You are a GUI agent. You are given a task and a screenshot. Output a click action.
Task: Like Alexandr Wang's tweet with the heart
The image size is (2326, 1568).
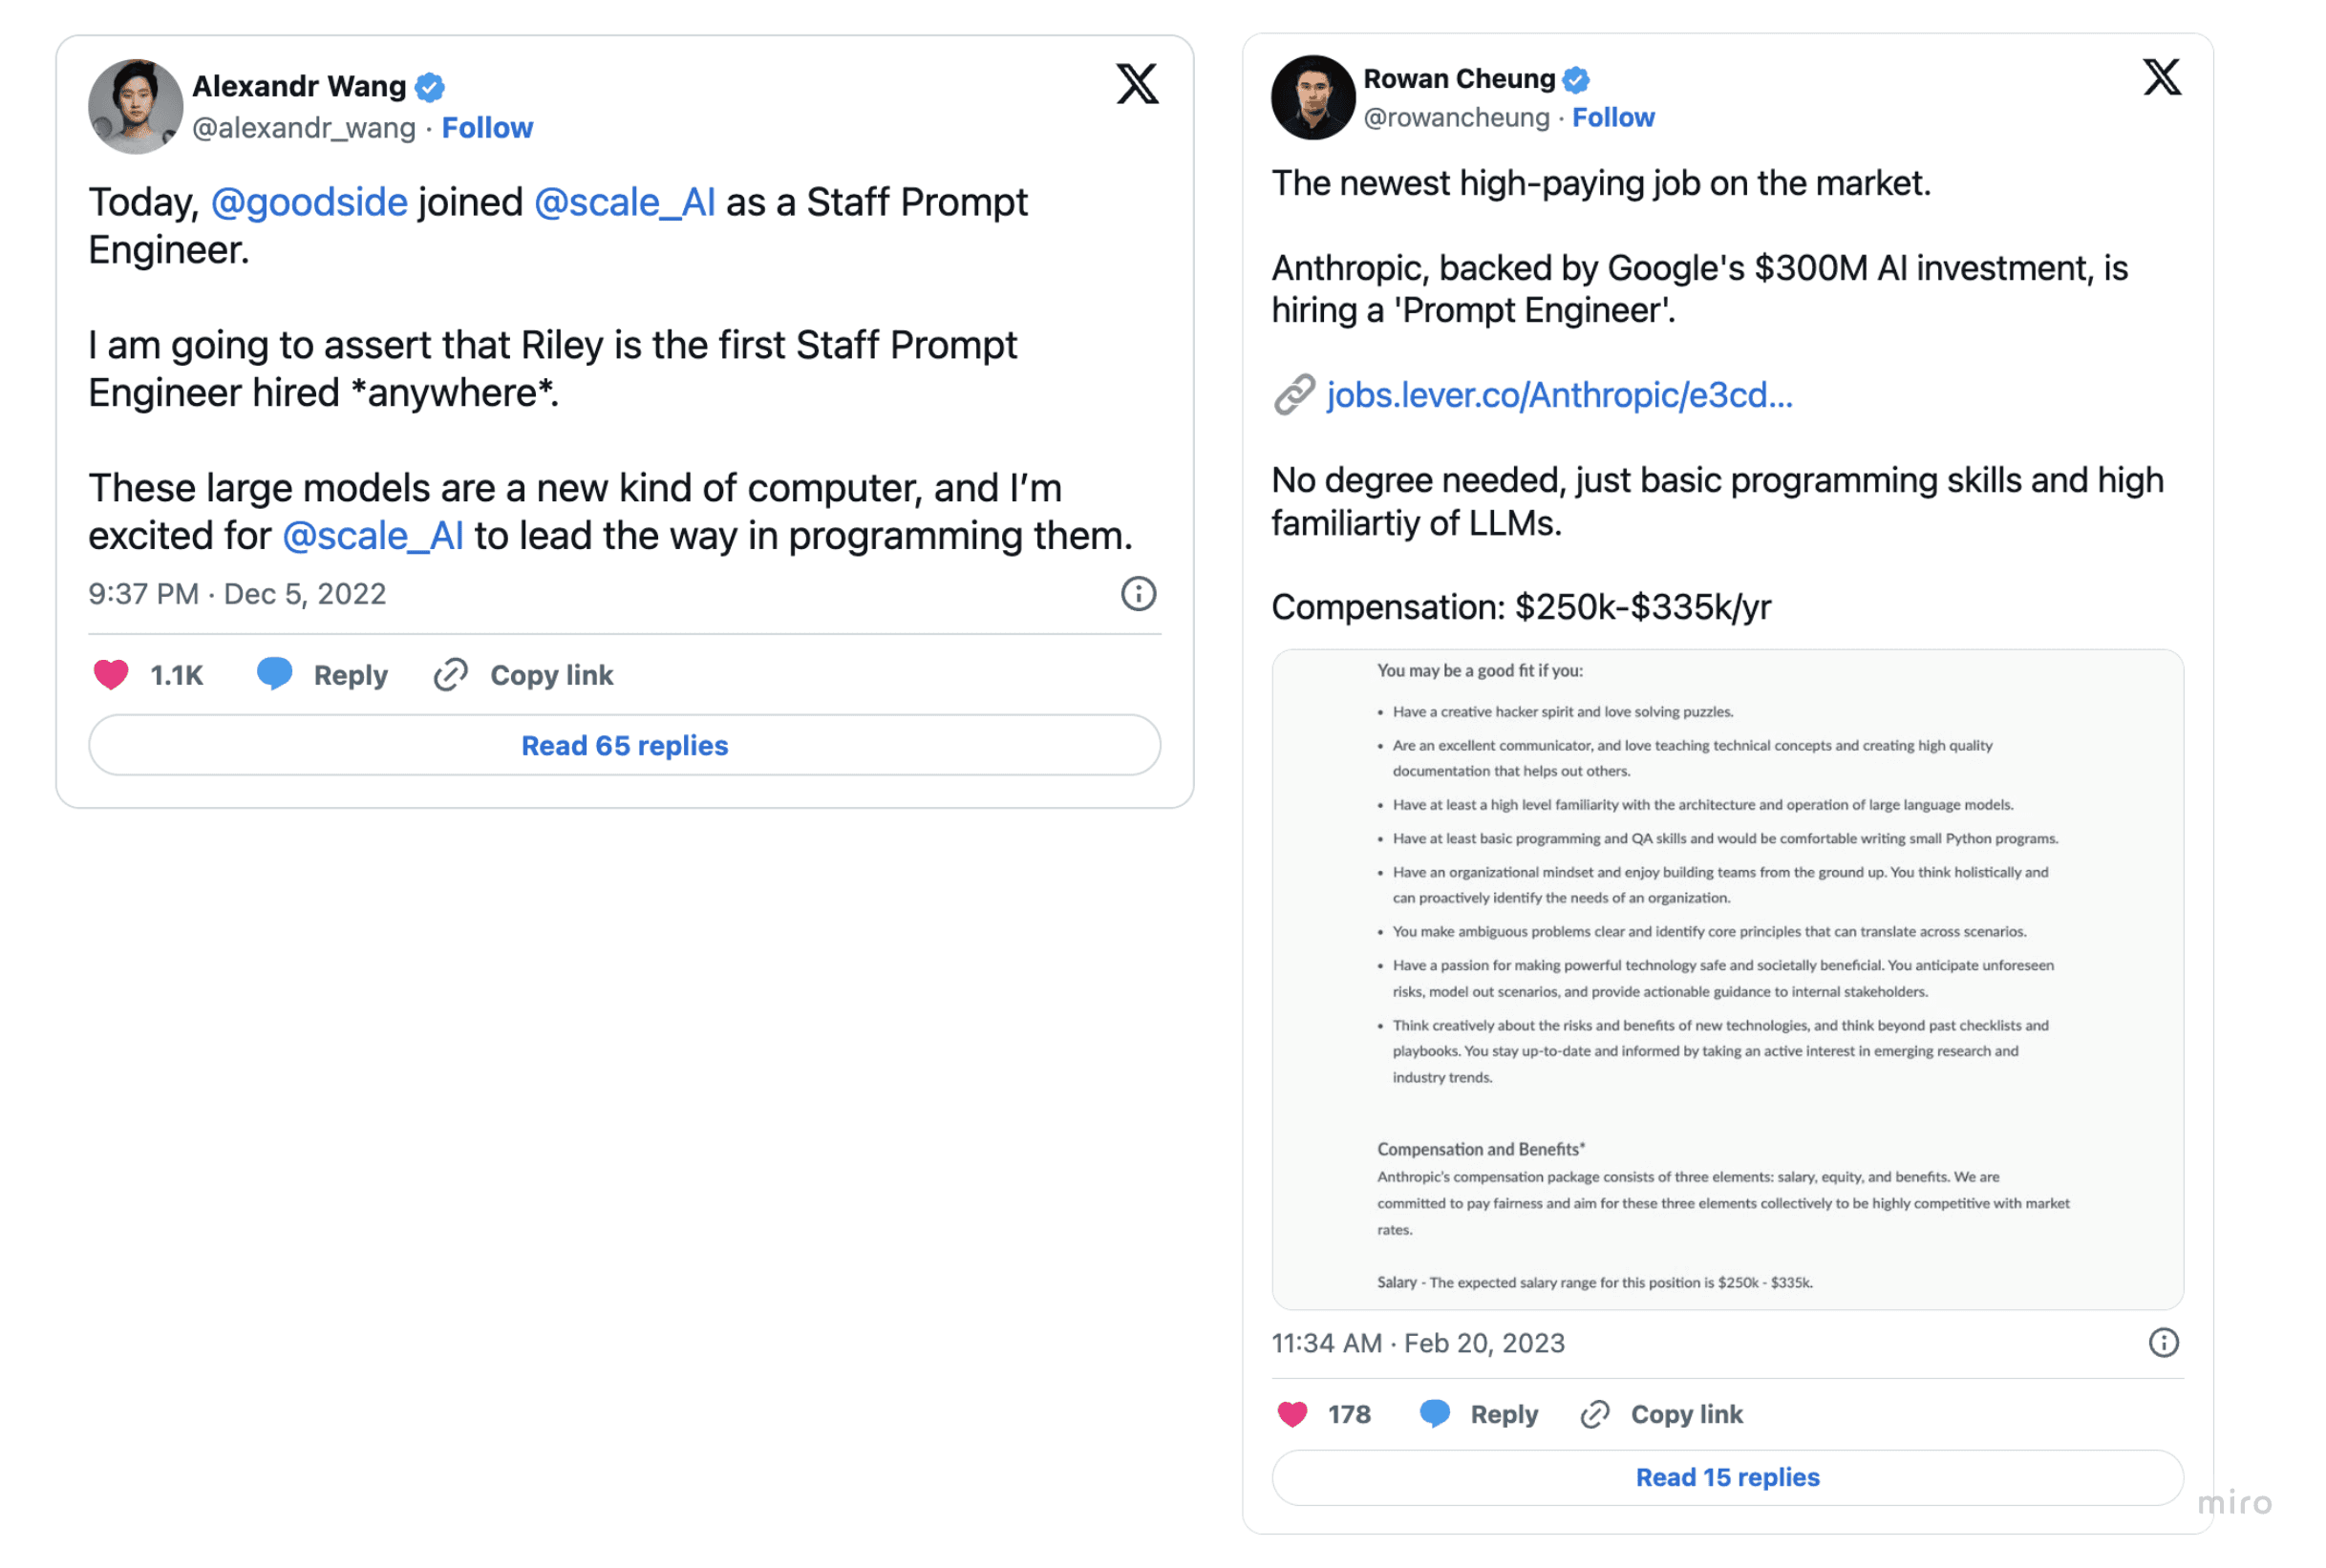click(111, 675)
